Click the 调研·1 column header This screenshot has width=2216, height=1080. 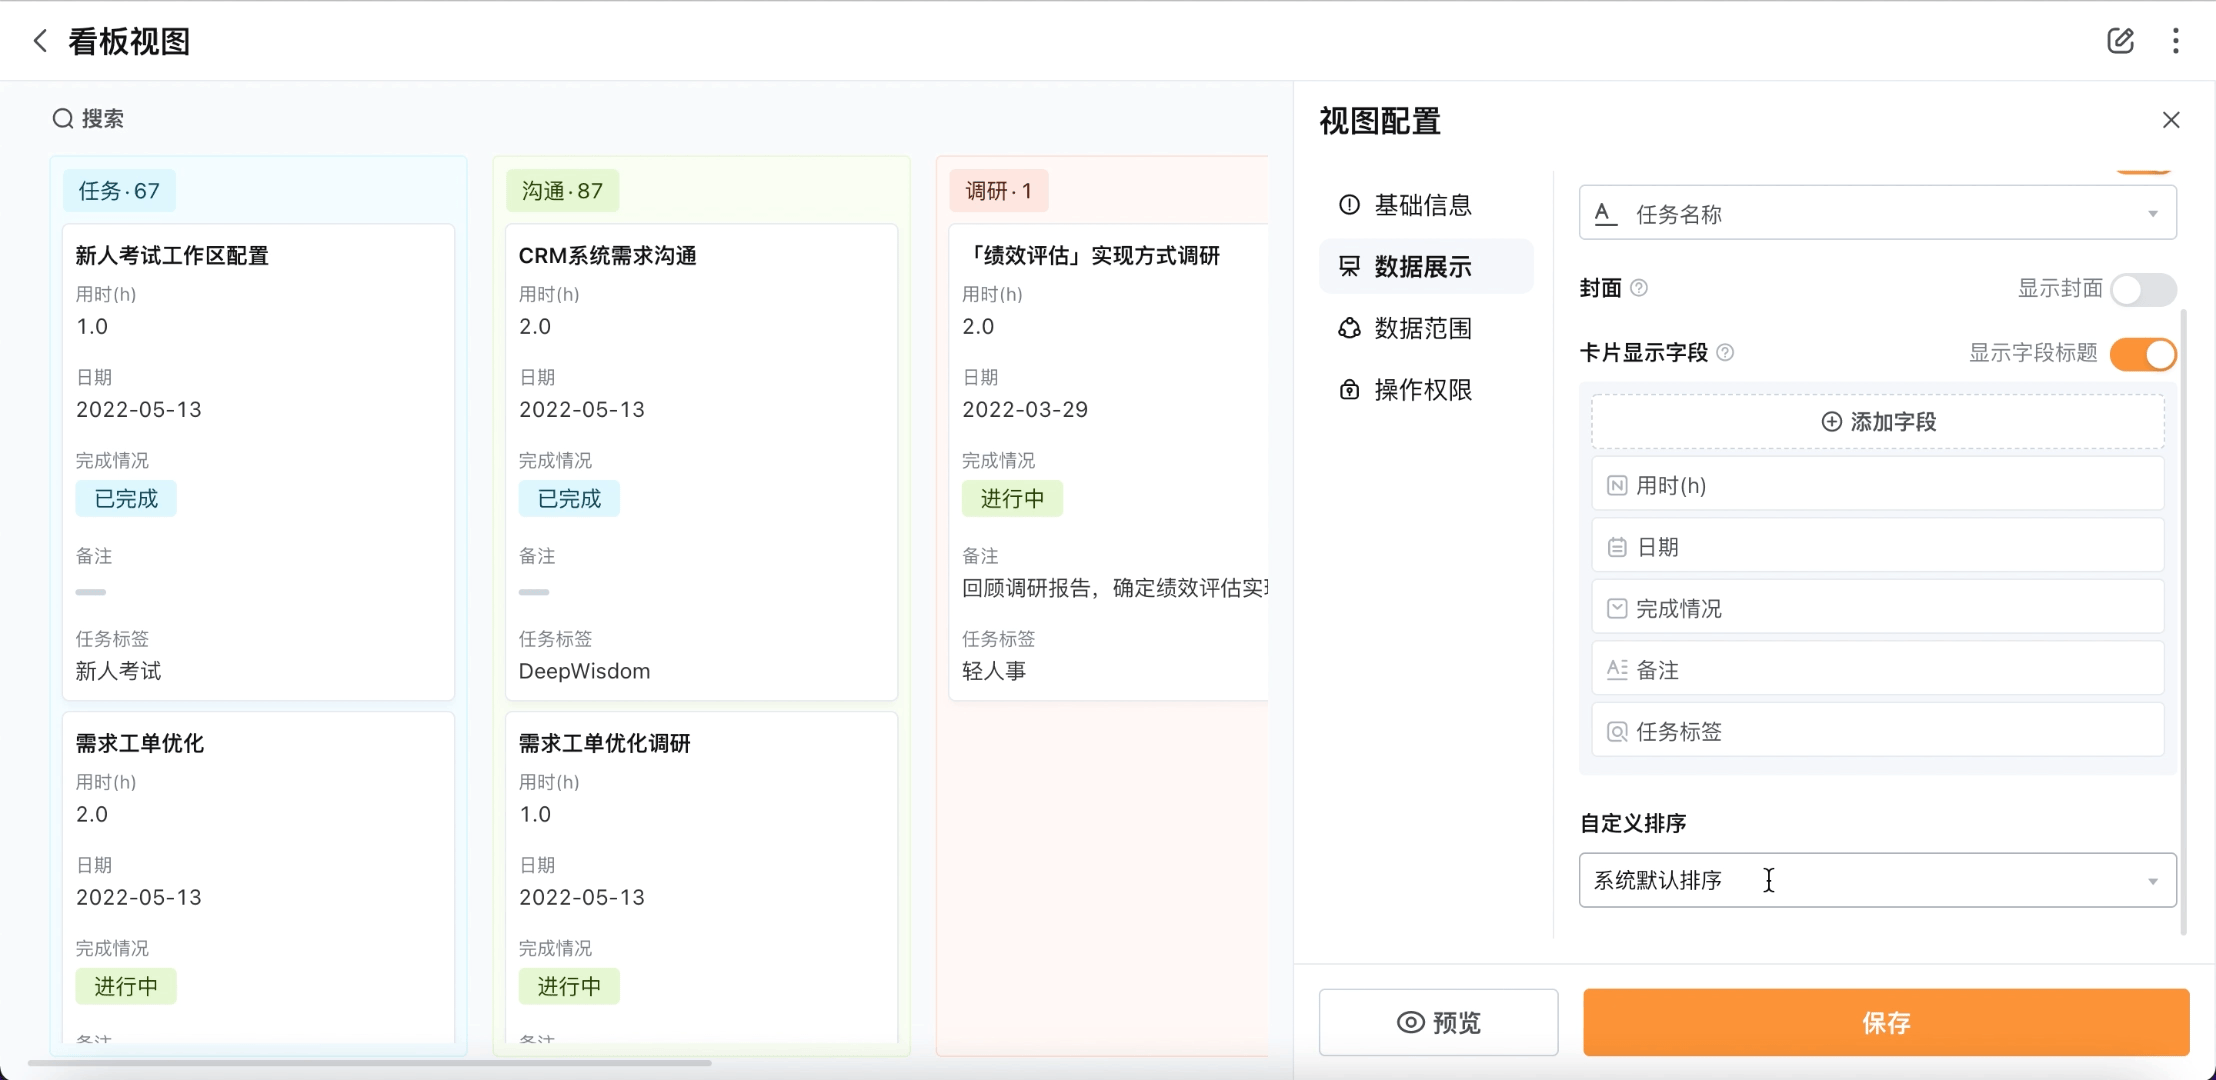[x=998, y=191]
